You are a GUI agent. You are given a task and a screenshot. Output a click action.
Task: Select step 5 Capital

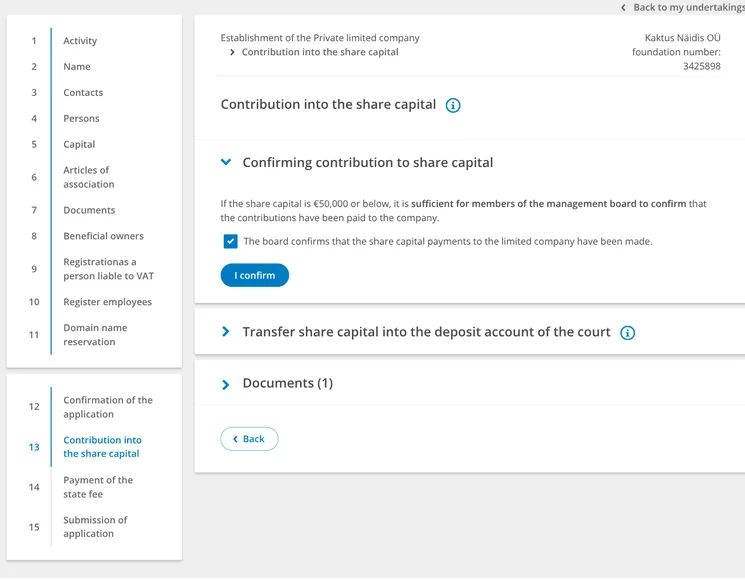point(79,144)
